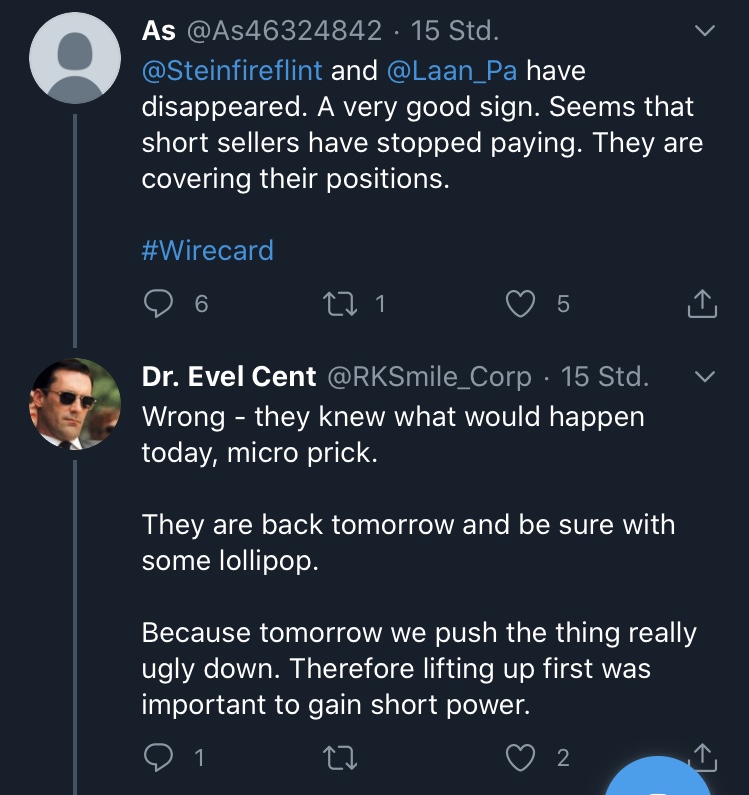View the As profile avatar
The image size is (749, 795).
pyautogui.click(x=75, y=59)
